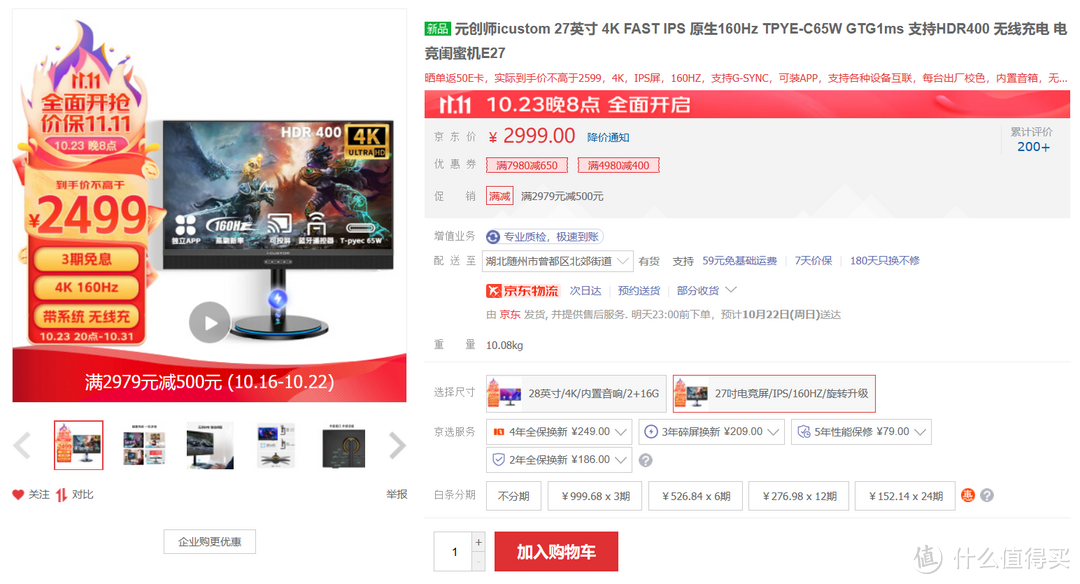Click the 满2979元减500元 promotion text
The image size is (1080, 584).
click(x=562, y=196)
